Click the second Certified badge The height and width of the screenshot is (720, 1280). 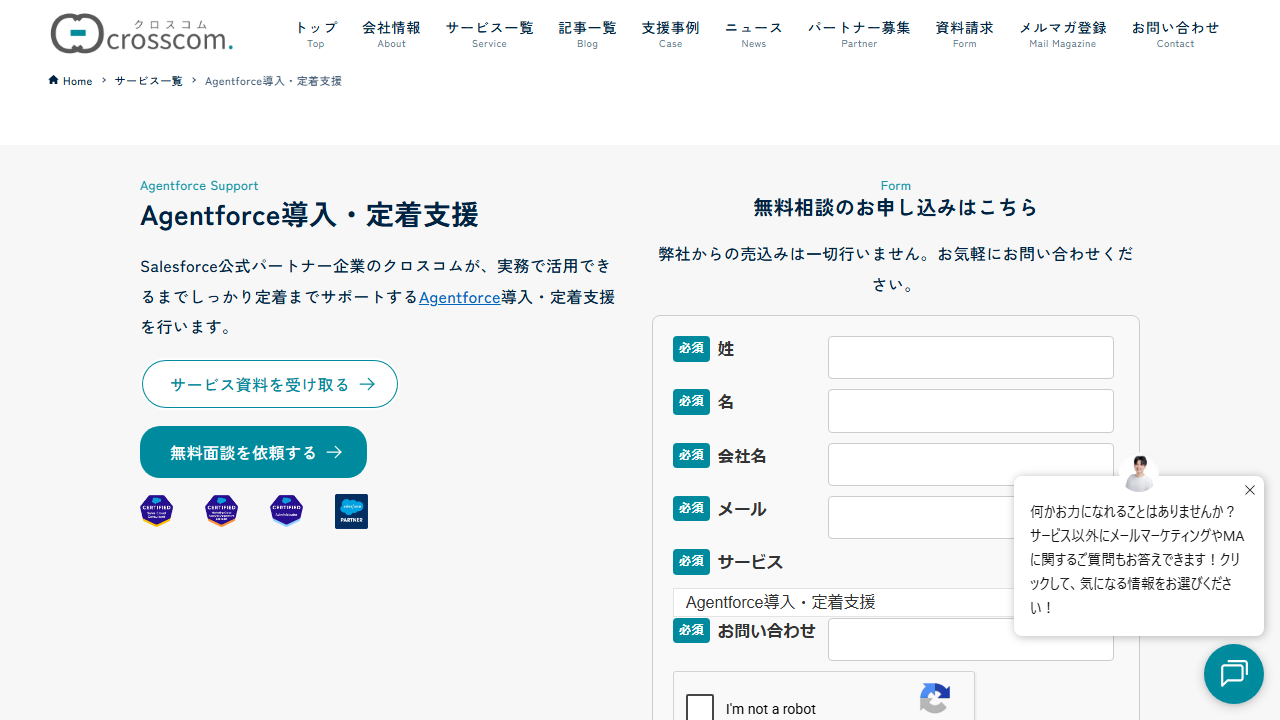pyautogui.click(x=222, y=511)
